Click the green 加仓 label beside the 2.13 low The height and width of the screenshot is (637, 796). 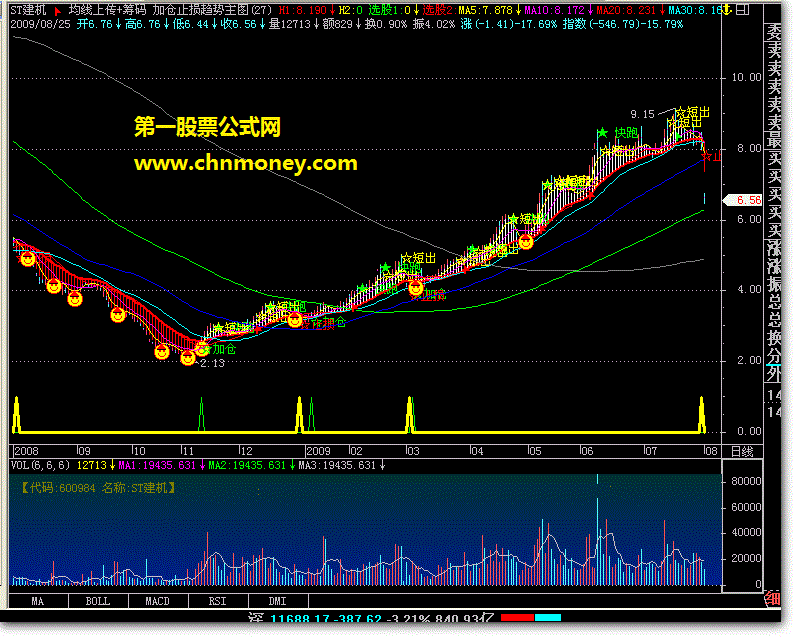point(224,349)
